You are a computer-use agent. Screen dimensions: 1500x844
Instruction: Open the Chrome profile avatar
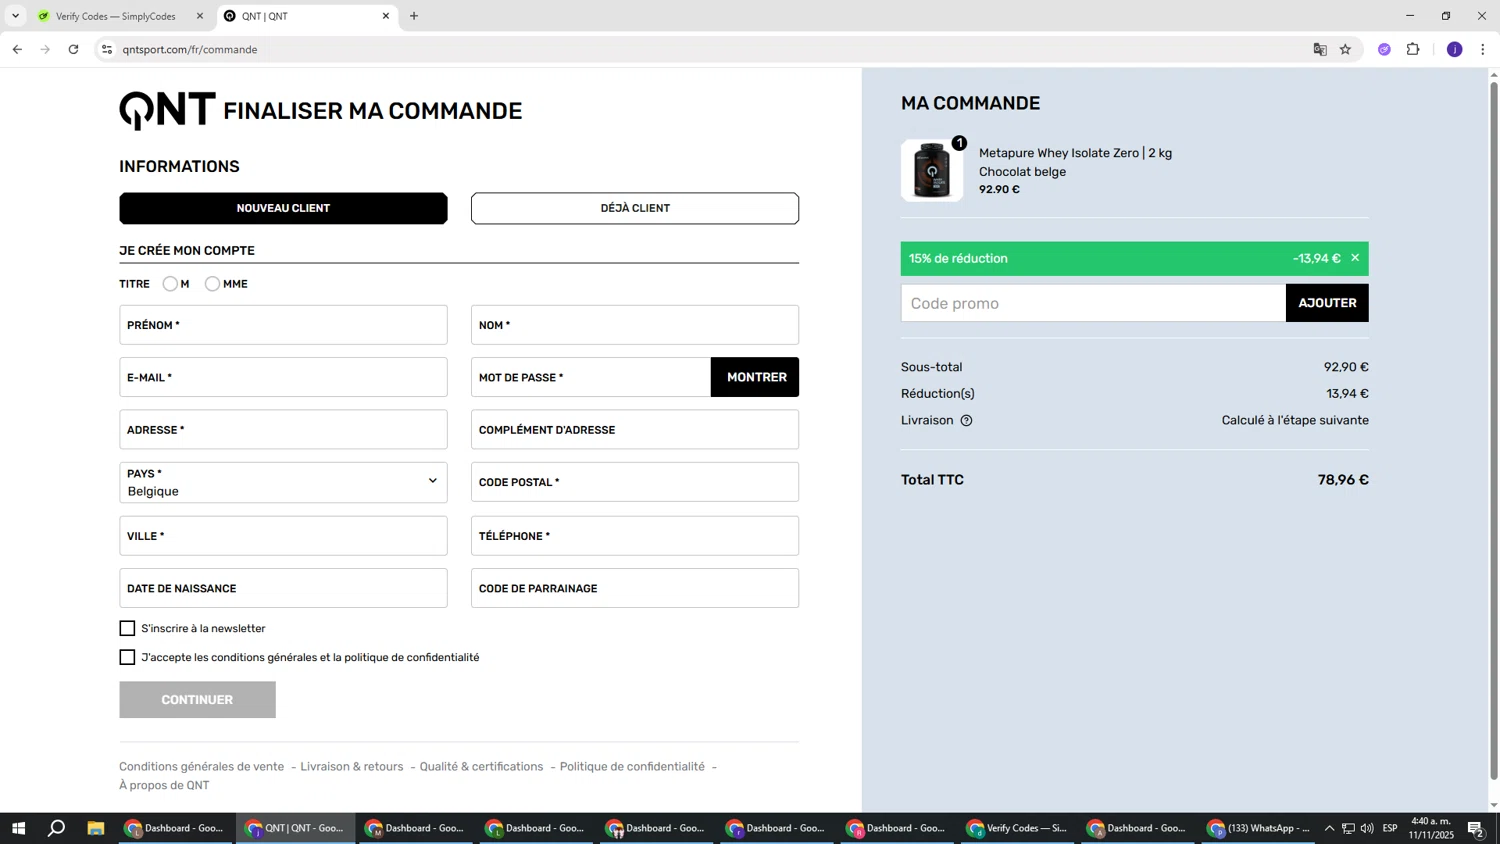1455,49
